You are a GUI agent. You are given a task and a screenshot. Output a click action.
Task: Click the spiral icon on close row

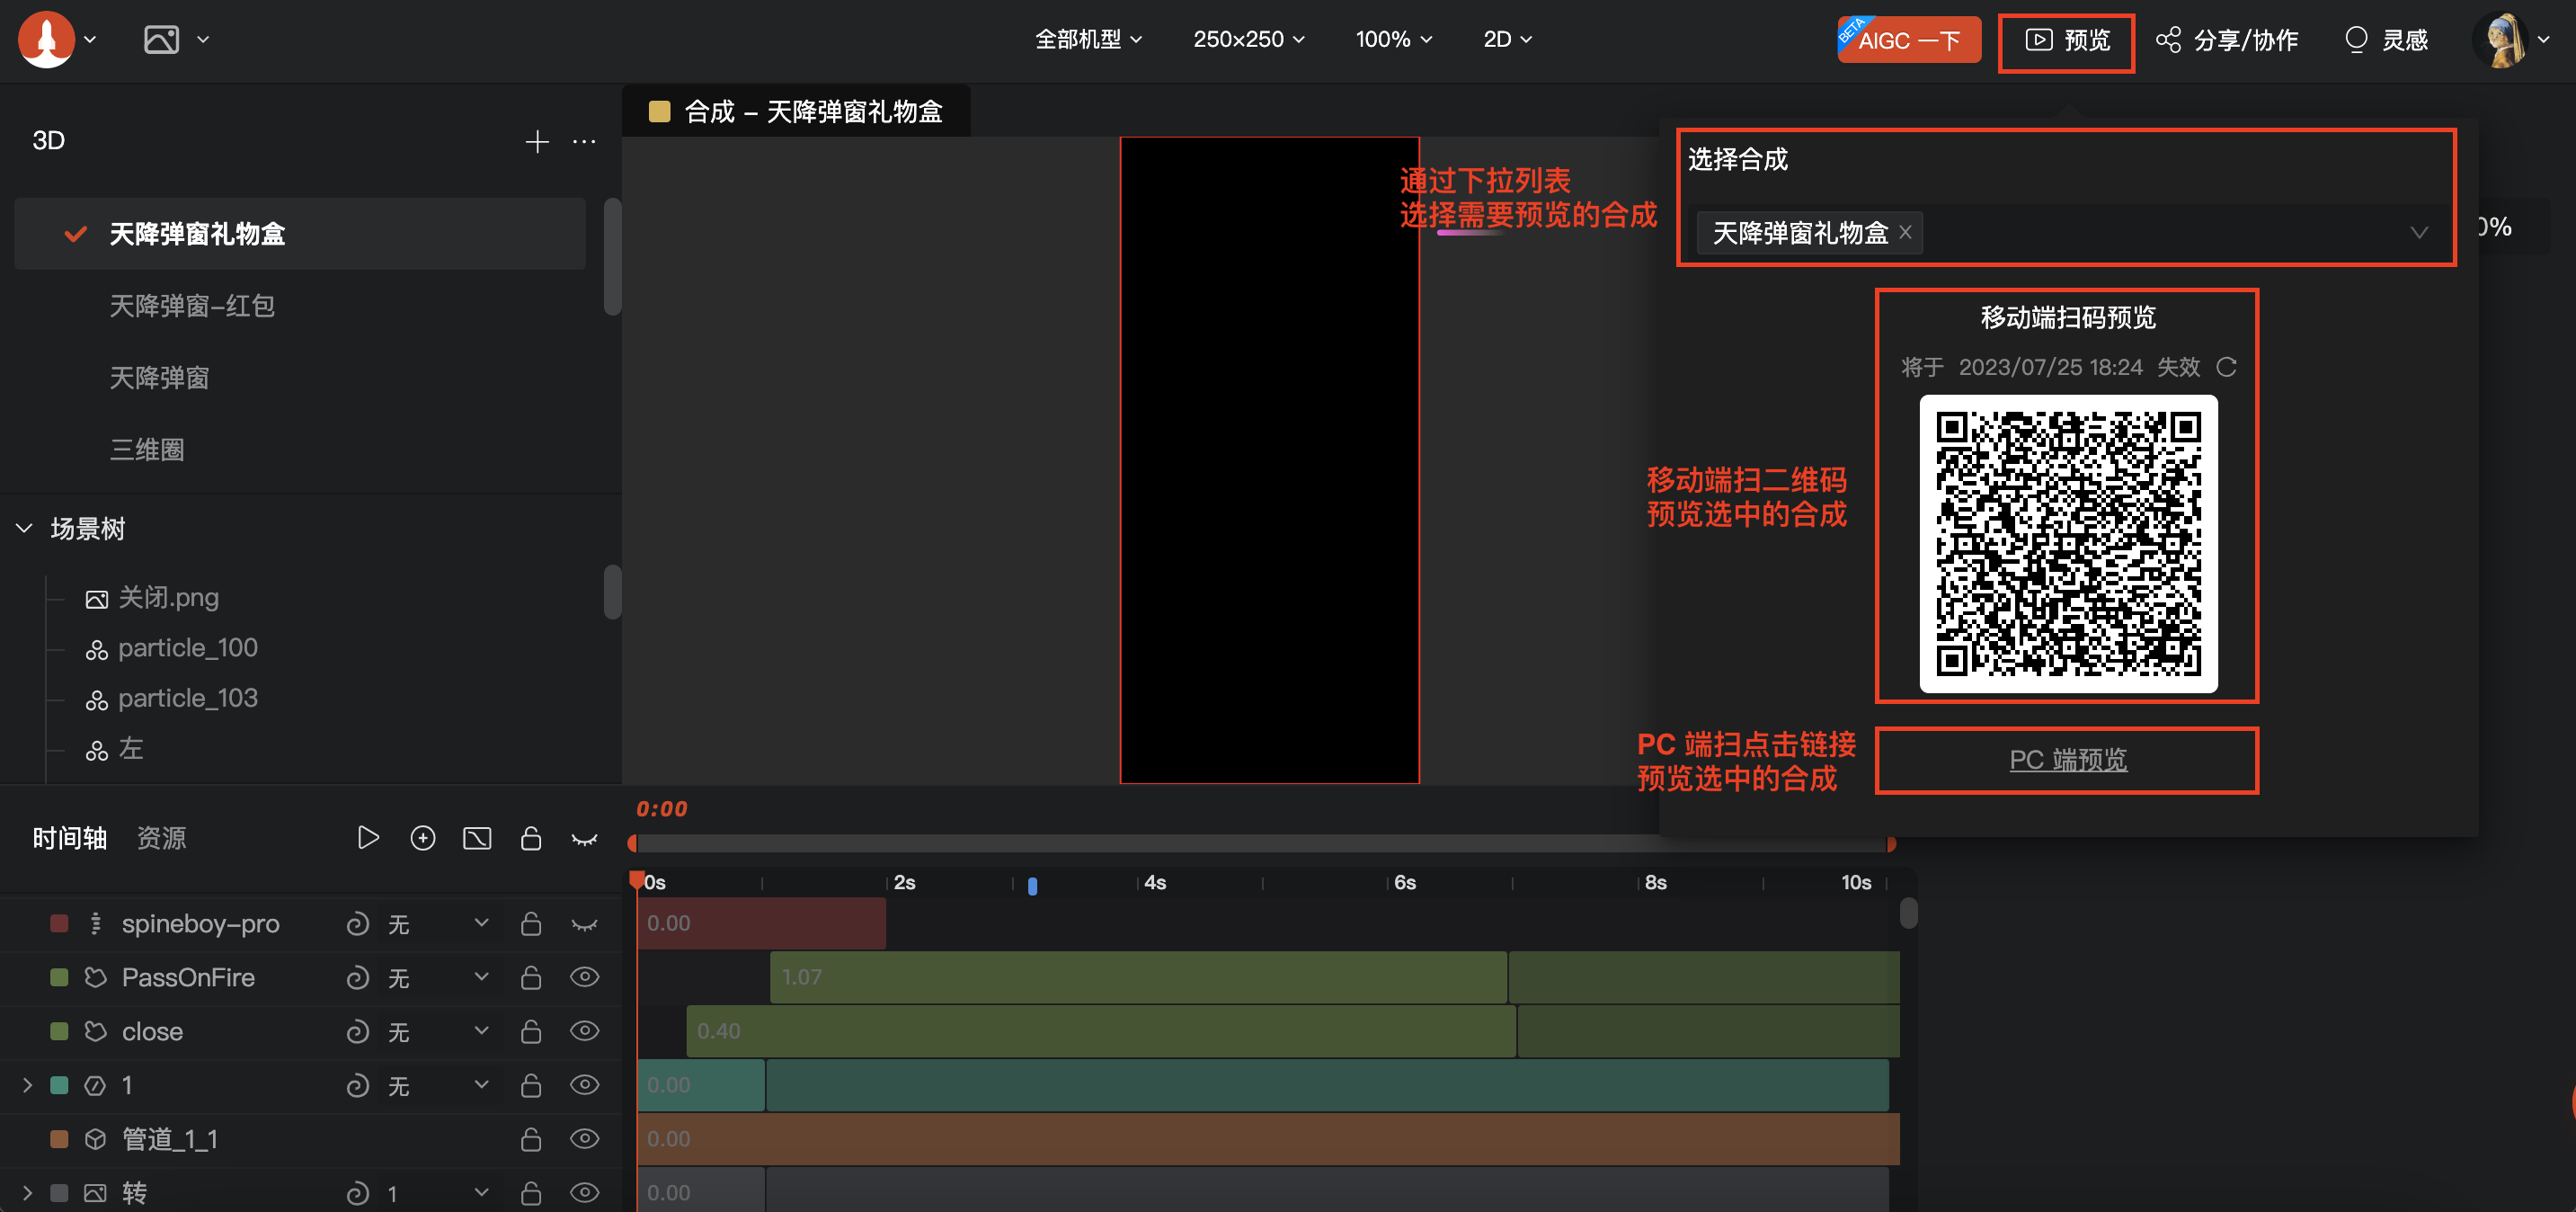click(357, 1032)
